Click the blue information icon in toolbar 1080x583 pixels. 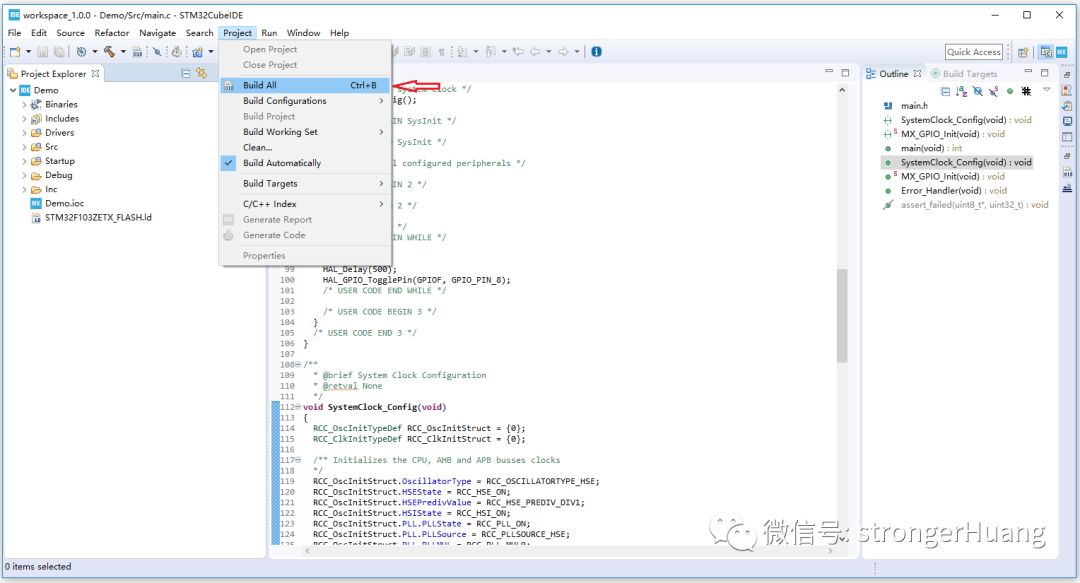point(596,51)
